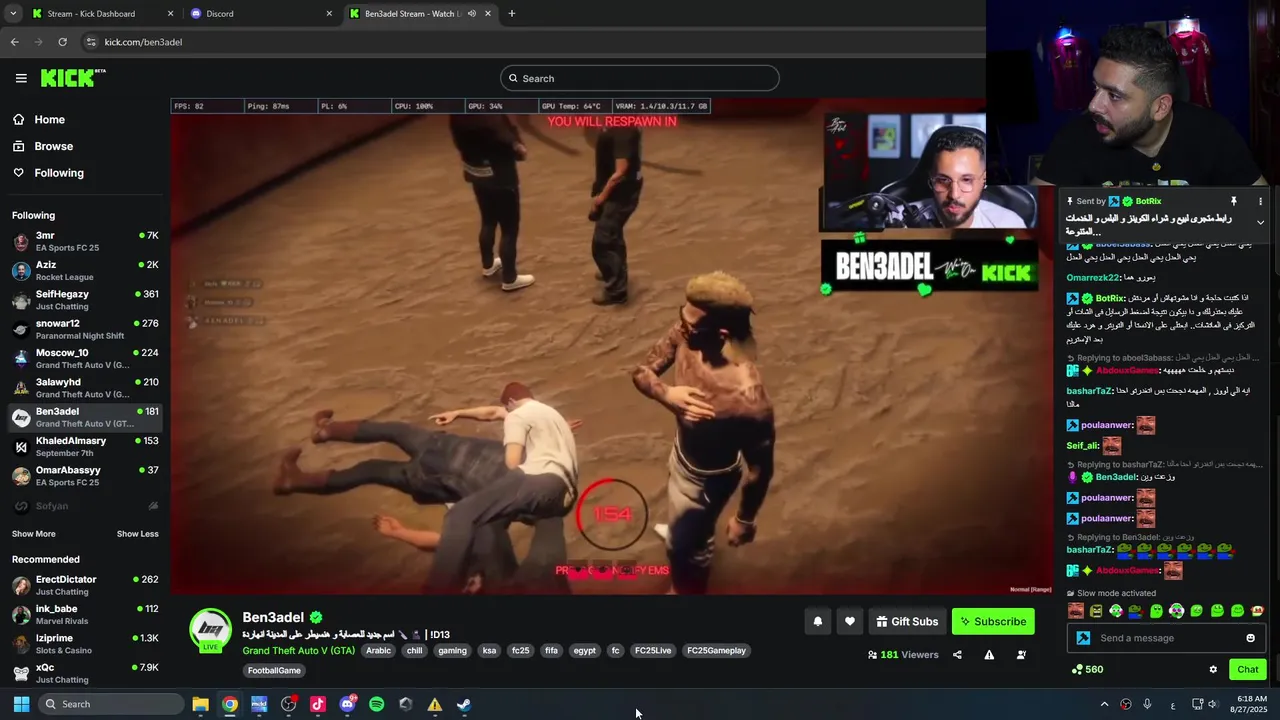Open Spotify from taskbar

376,704
